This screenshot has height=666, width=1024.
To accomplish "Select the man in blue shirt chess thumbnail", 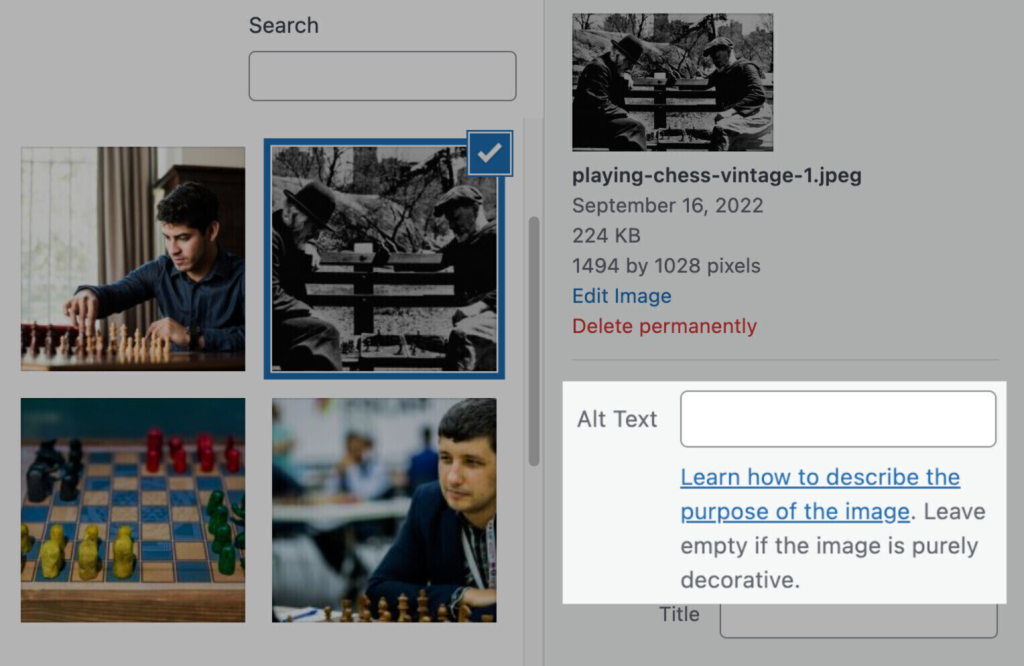I will (133, 258).
